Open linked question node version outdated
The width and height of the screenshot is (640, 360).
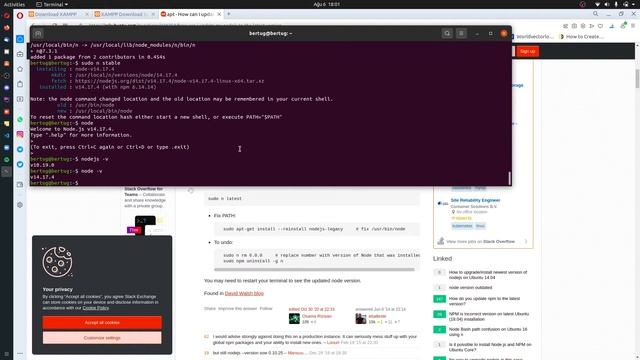470,287
